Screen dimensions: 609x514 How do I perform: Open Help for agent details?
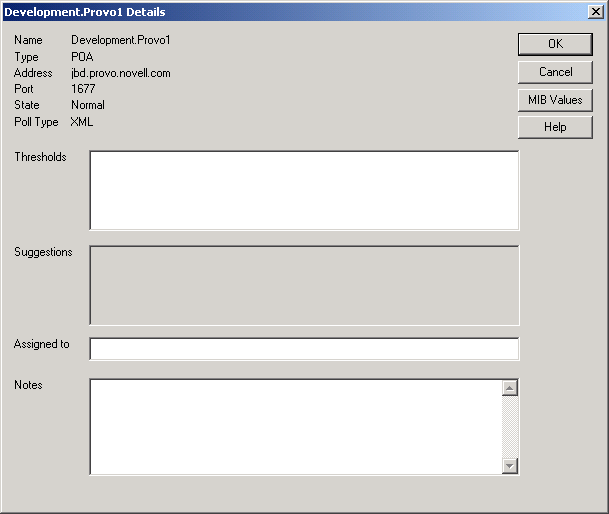pyautogui.click(x=555, y=127)
